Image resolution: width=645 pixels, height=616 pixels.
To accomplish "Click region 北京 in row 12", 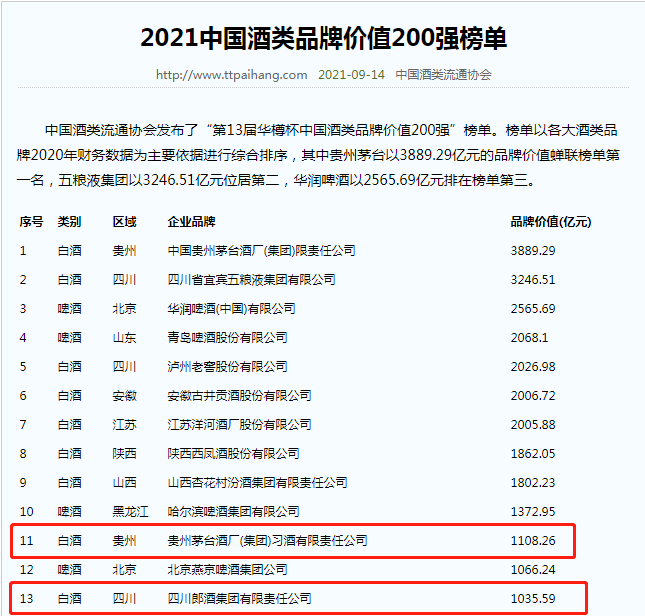I will [125, 570].
